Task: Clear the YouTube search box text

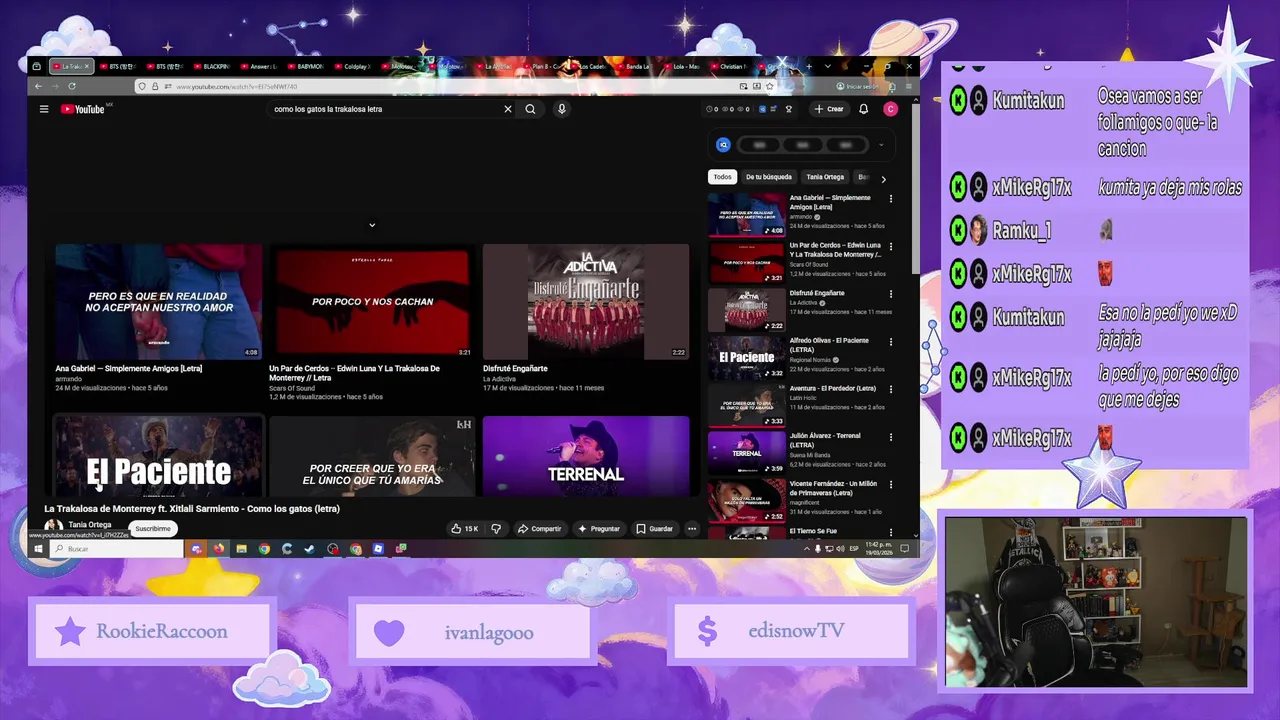Action: tap(507, 109)
